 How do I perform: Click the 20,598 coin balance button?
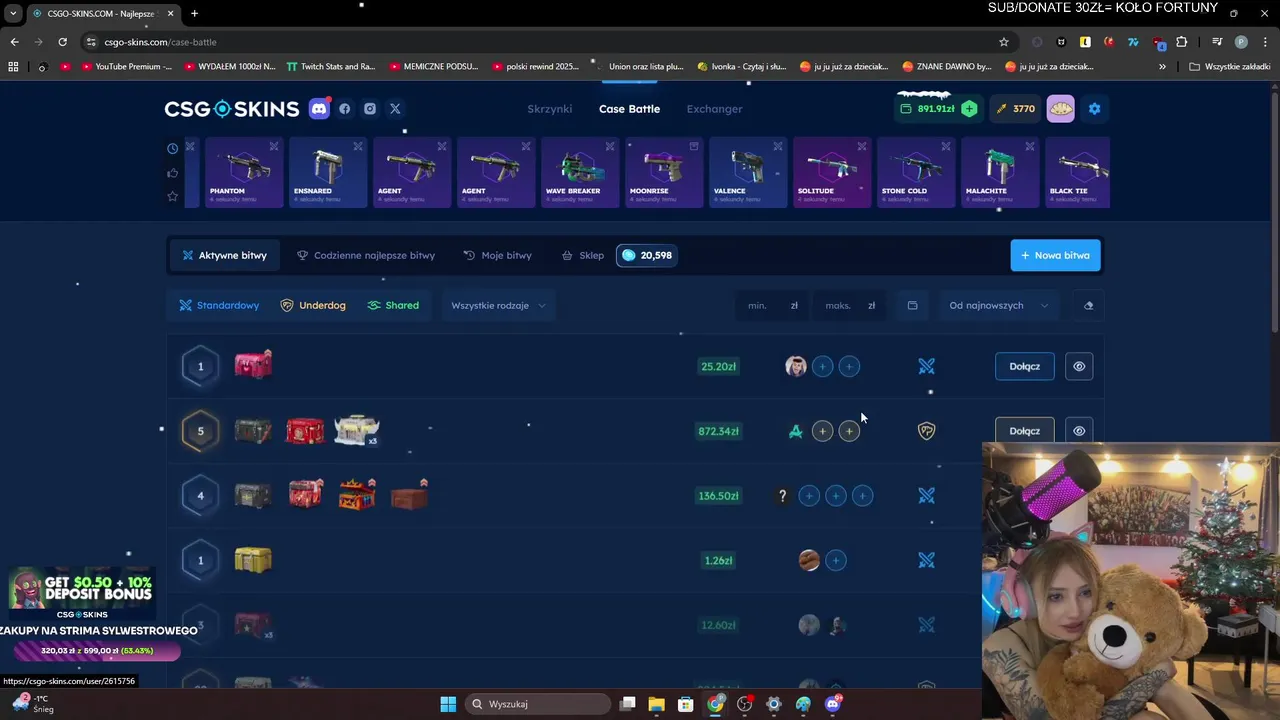pos(646,255)
